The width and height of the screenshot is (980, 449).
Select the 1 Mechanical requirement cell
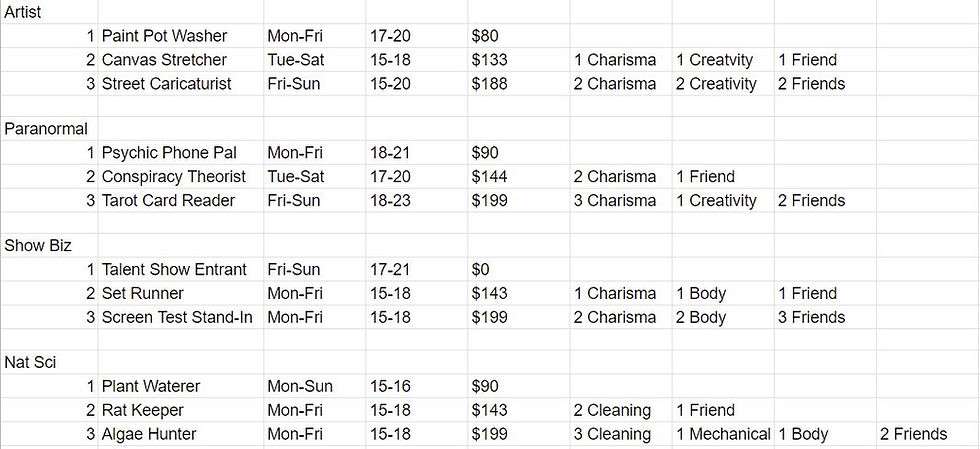coord(723,434)
